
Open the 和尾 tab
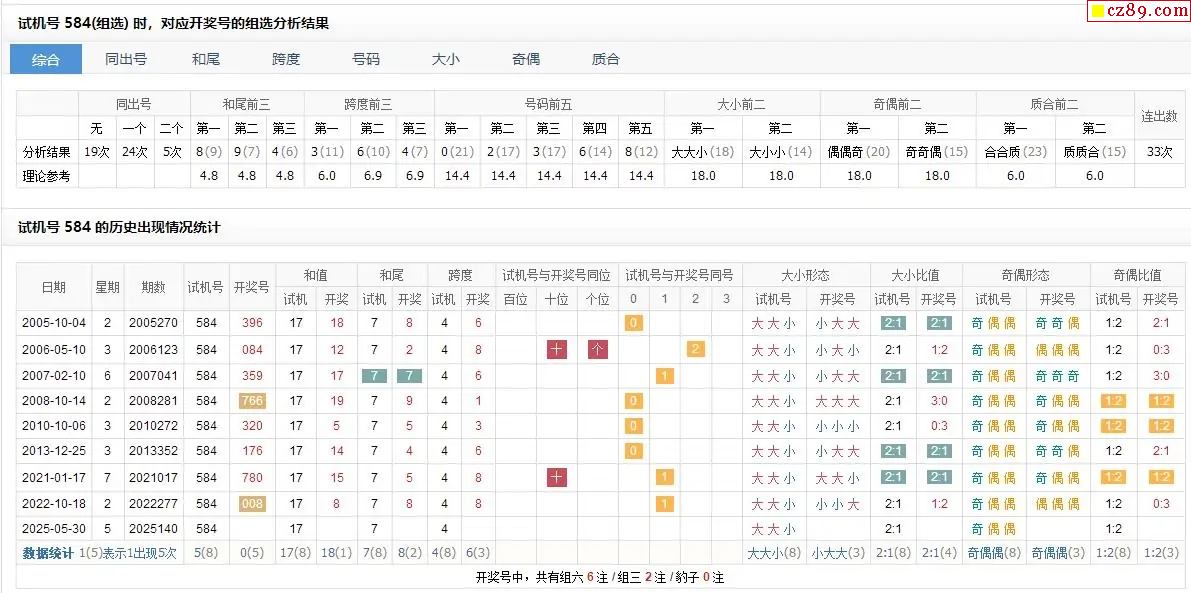coord(206,59)
